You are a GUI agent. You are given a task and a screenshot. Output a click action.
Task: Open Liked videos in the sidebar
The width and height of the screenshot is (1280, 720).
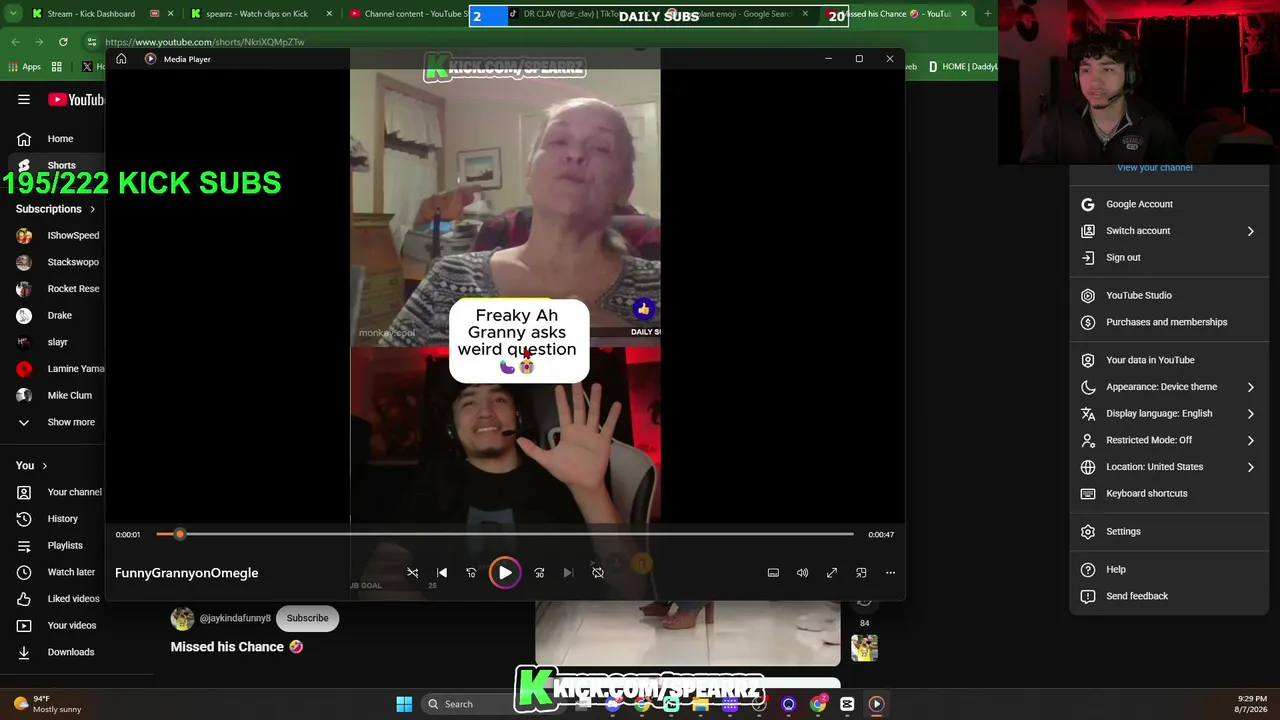pos(60,599)
